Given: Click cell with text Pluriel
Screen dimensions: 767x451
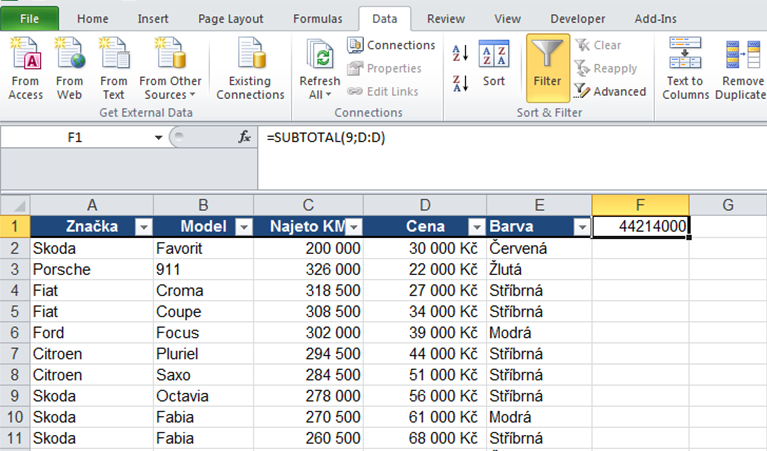Looking at the screenshot, I should pos(203,354).
